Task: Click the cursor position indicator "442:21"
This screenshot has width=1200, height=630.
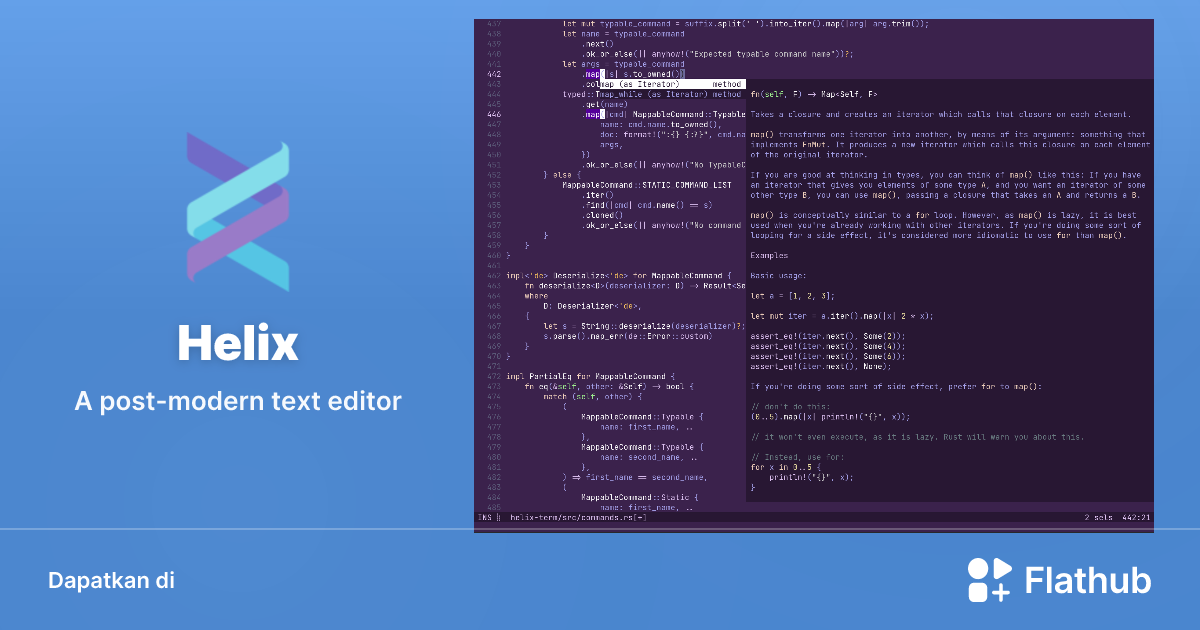Action: [x=1136, y=518]
